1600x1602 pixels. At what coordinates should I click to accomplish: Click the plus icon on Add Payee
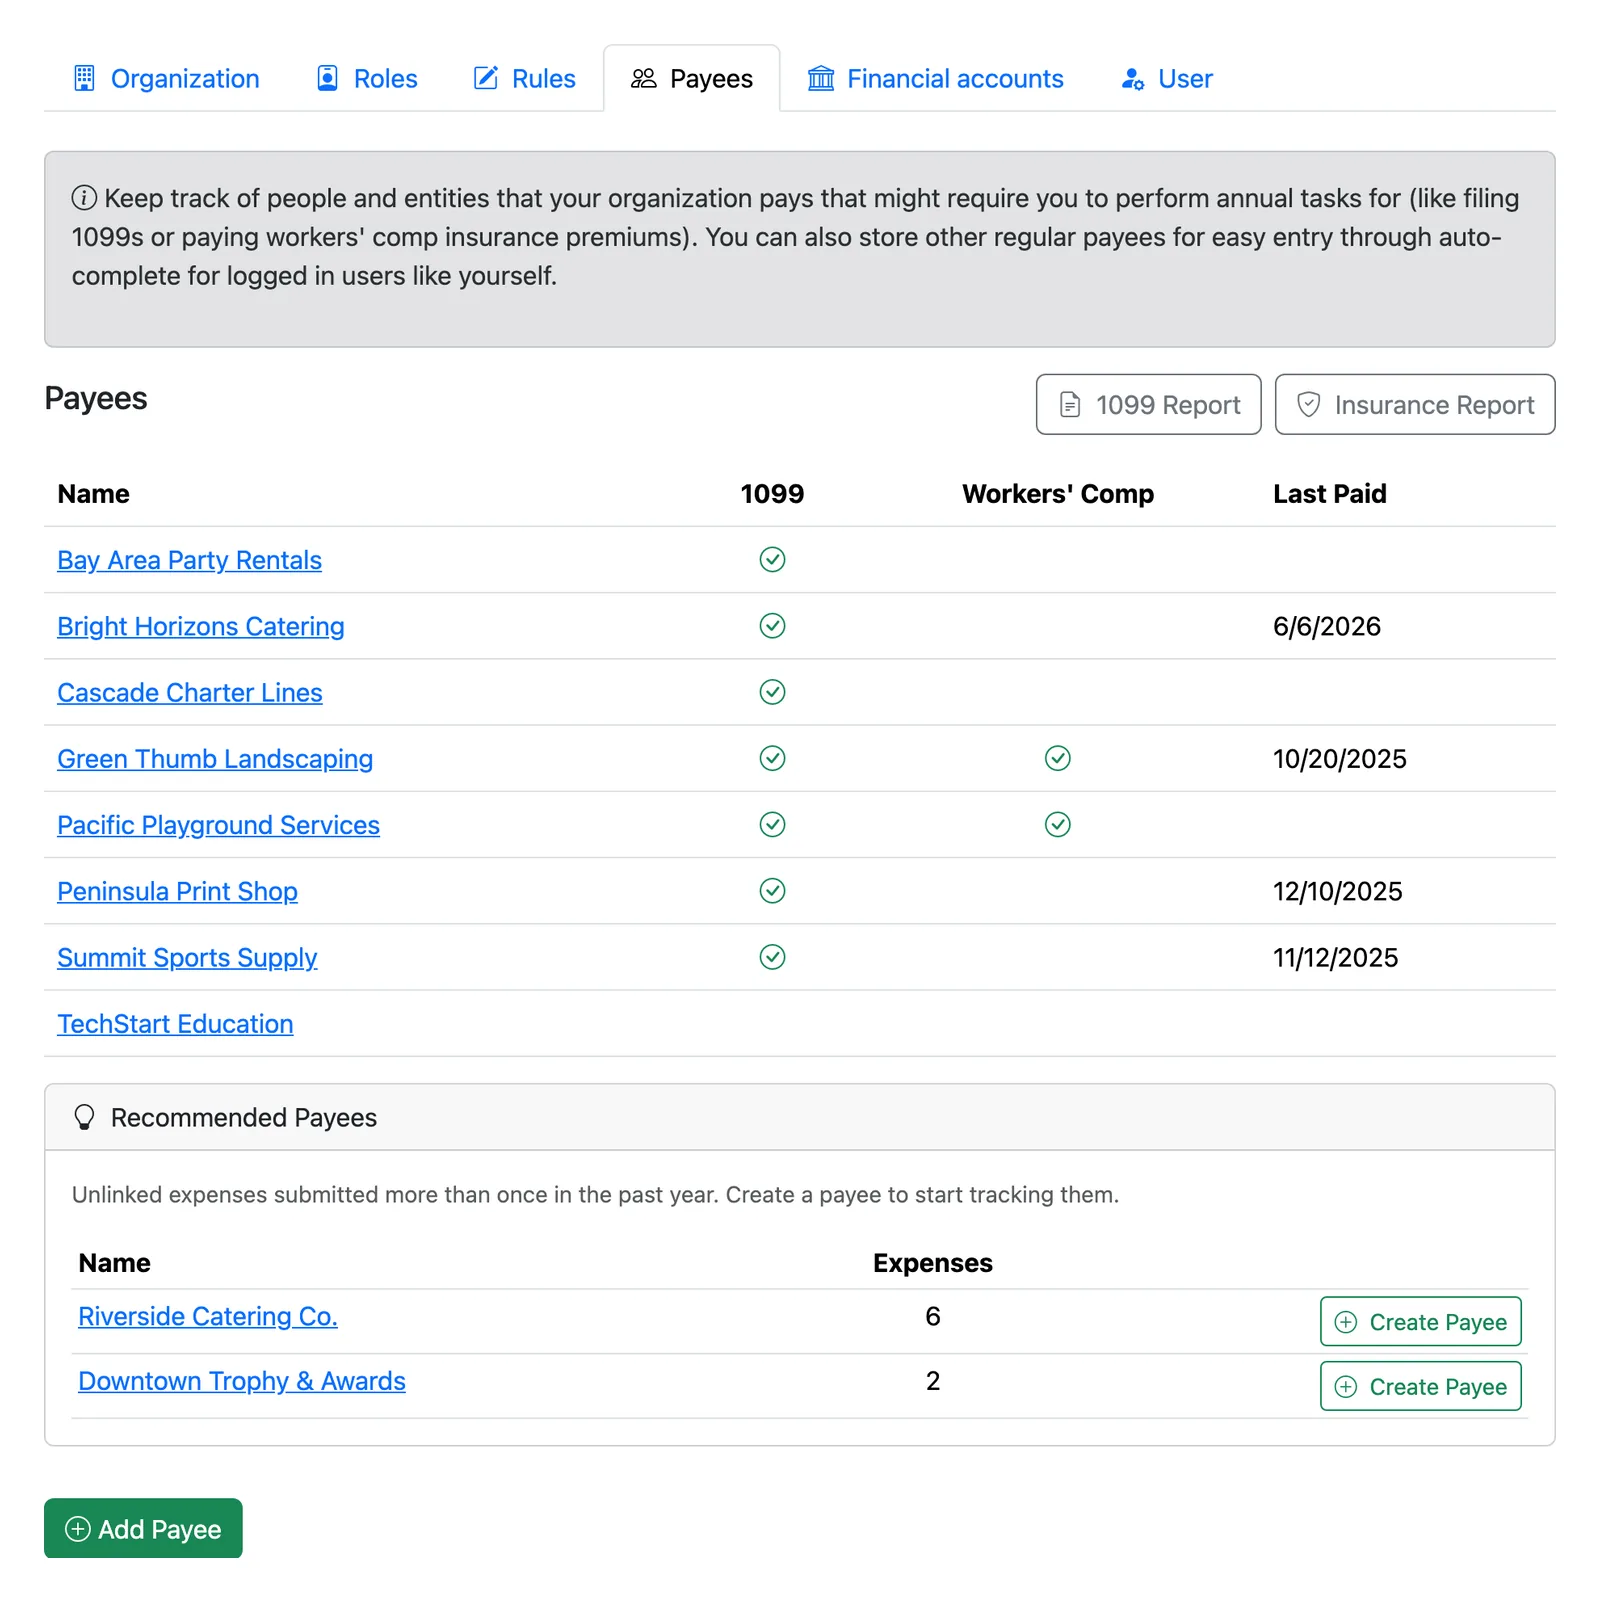(x=77, y=1528)
